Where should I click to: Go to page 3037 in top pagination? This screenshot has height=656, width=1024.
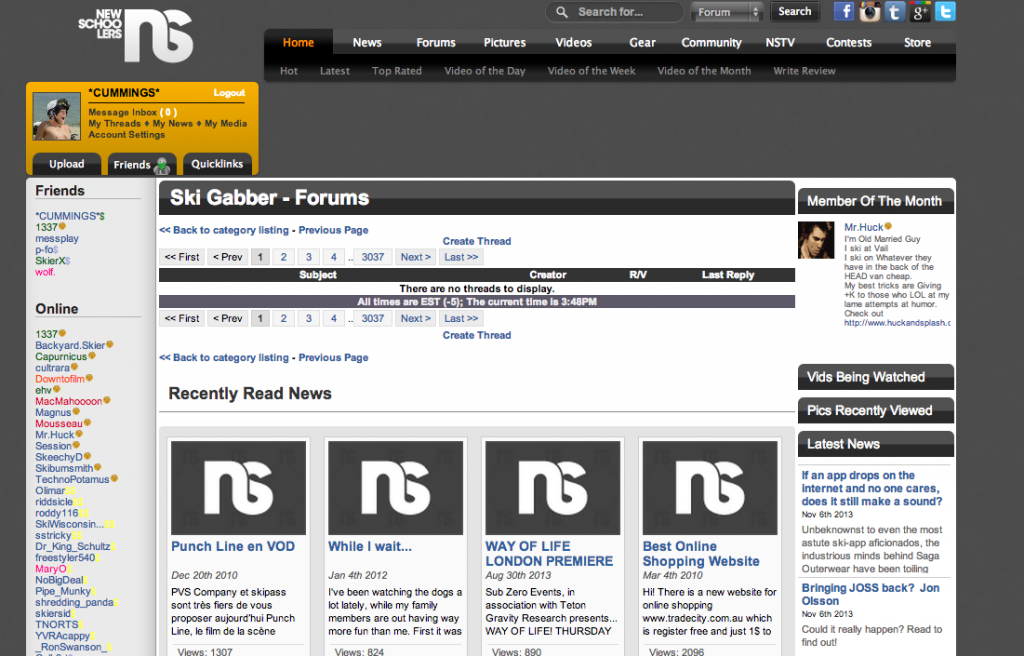tap(373, 257)
